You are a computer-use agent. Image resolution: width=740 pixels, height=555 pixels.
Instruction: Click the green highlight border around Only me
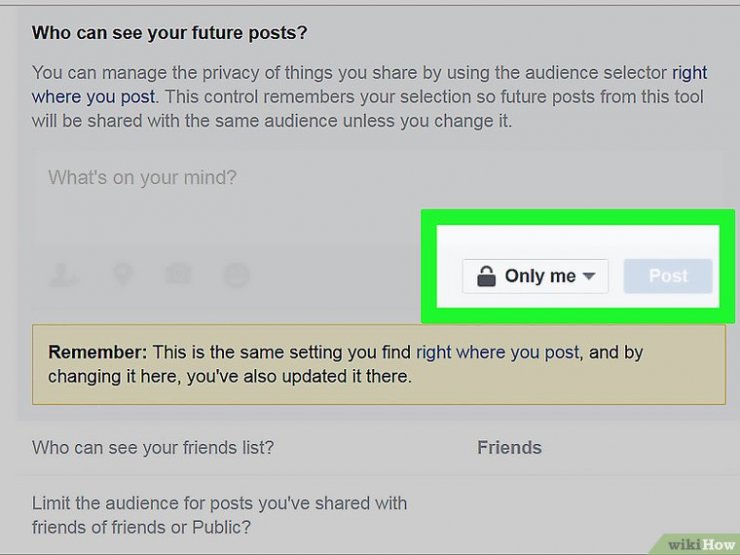point(578,217)
